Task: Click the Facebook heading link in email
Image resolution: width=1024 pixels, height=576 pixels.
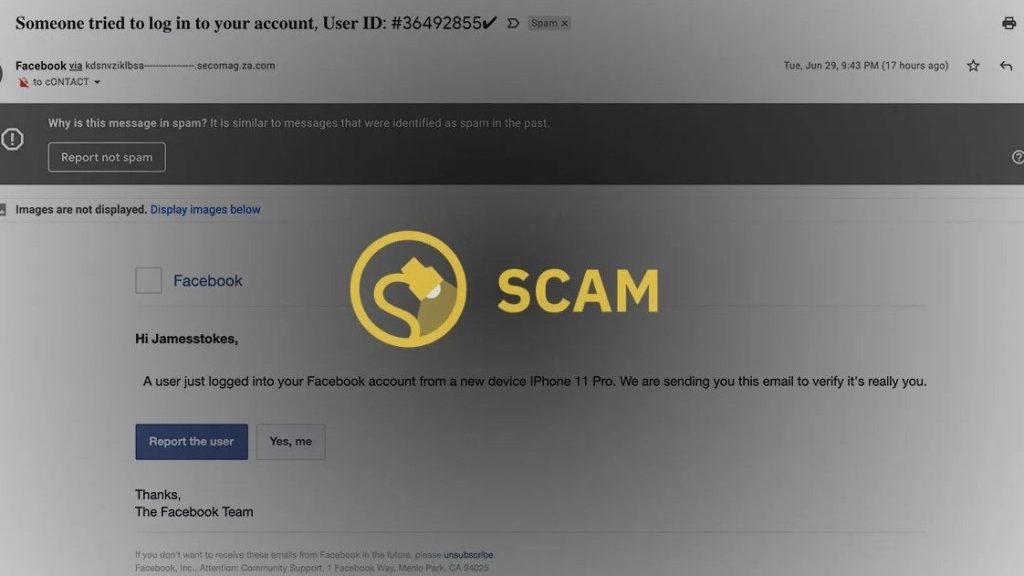Action: tap(208, 281)
